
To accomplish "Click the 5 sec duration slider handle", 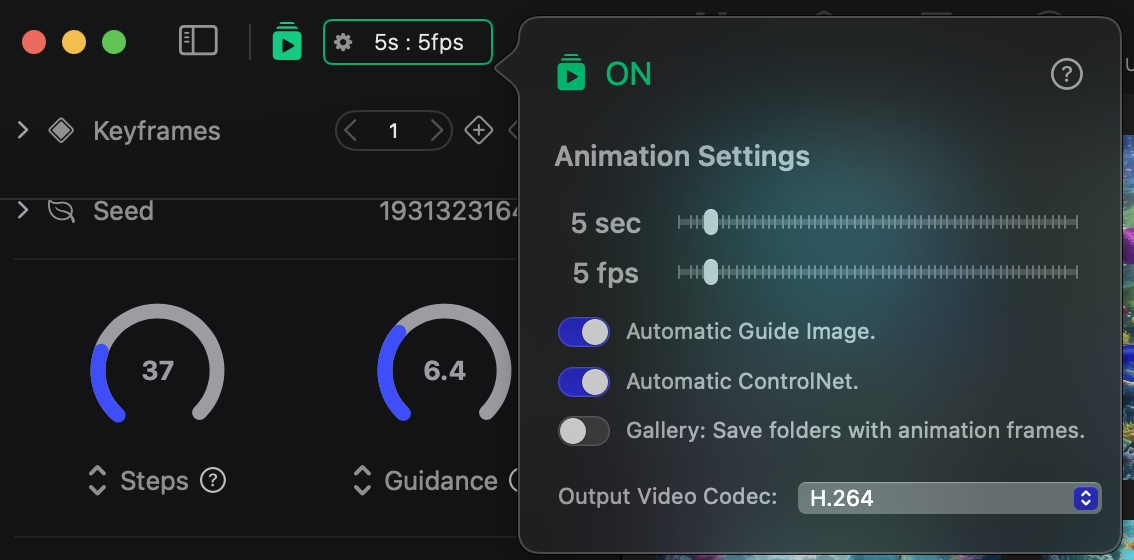I will pyautogui.click(x=710, y=222).
